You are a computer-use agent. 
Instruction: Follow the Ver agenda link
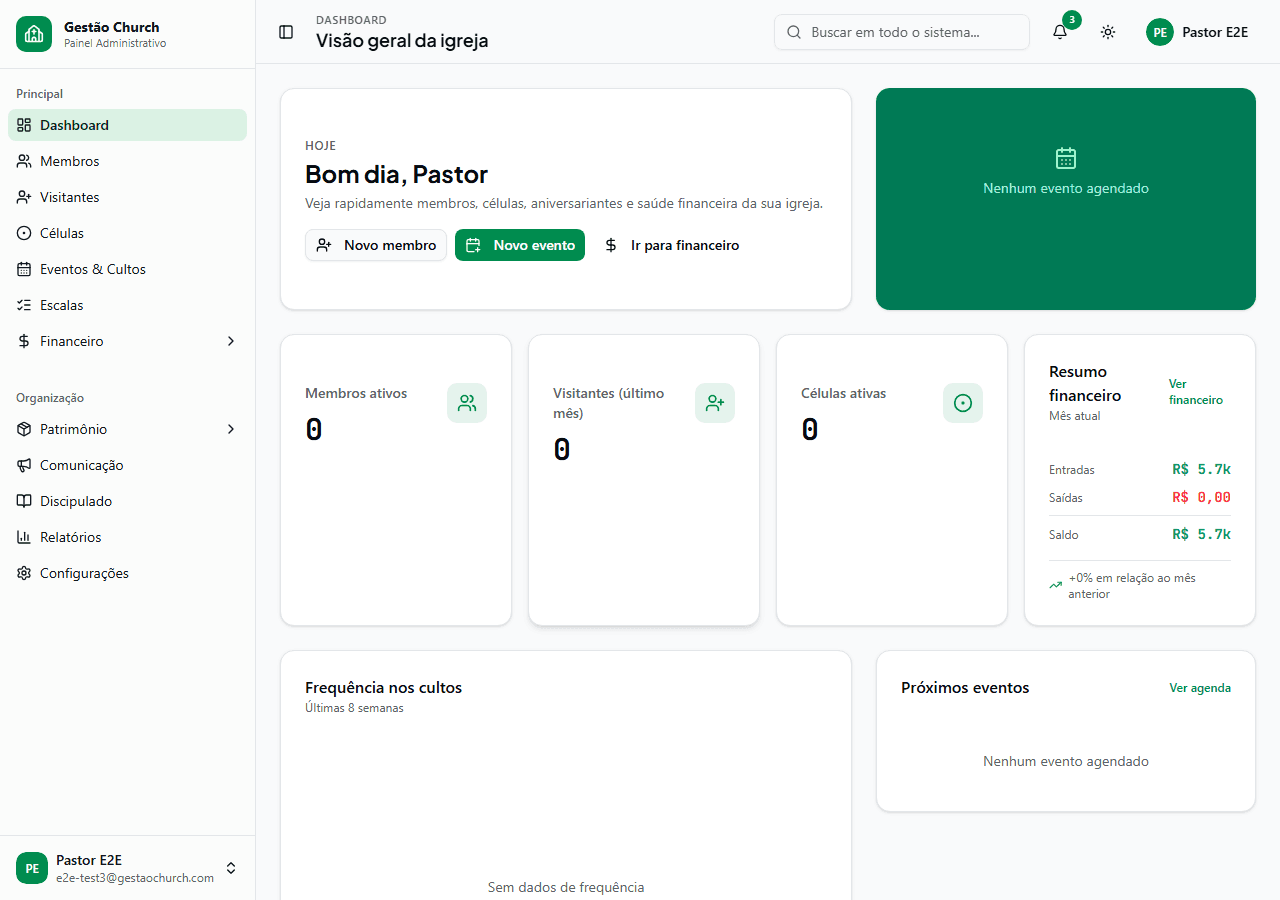(x=1200, y=688)
